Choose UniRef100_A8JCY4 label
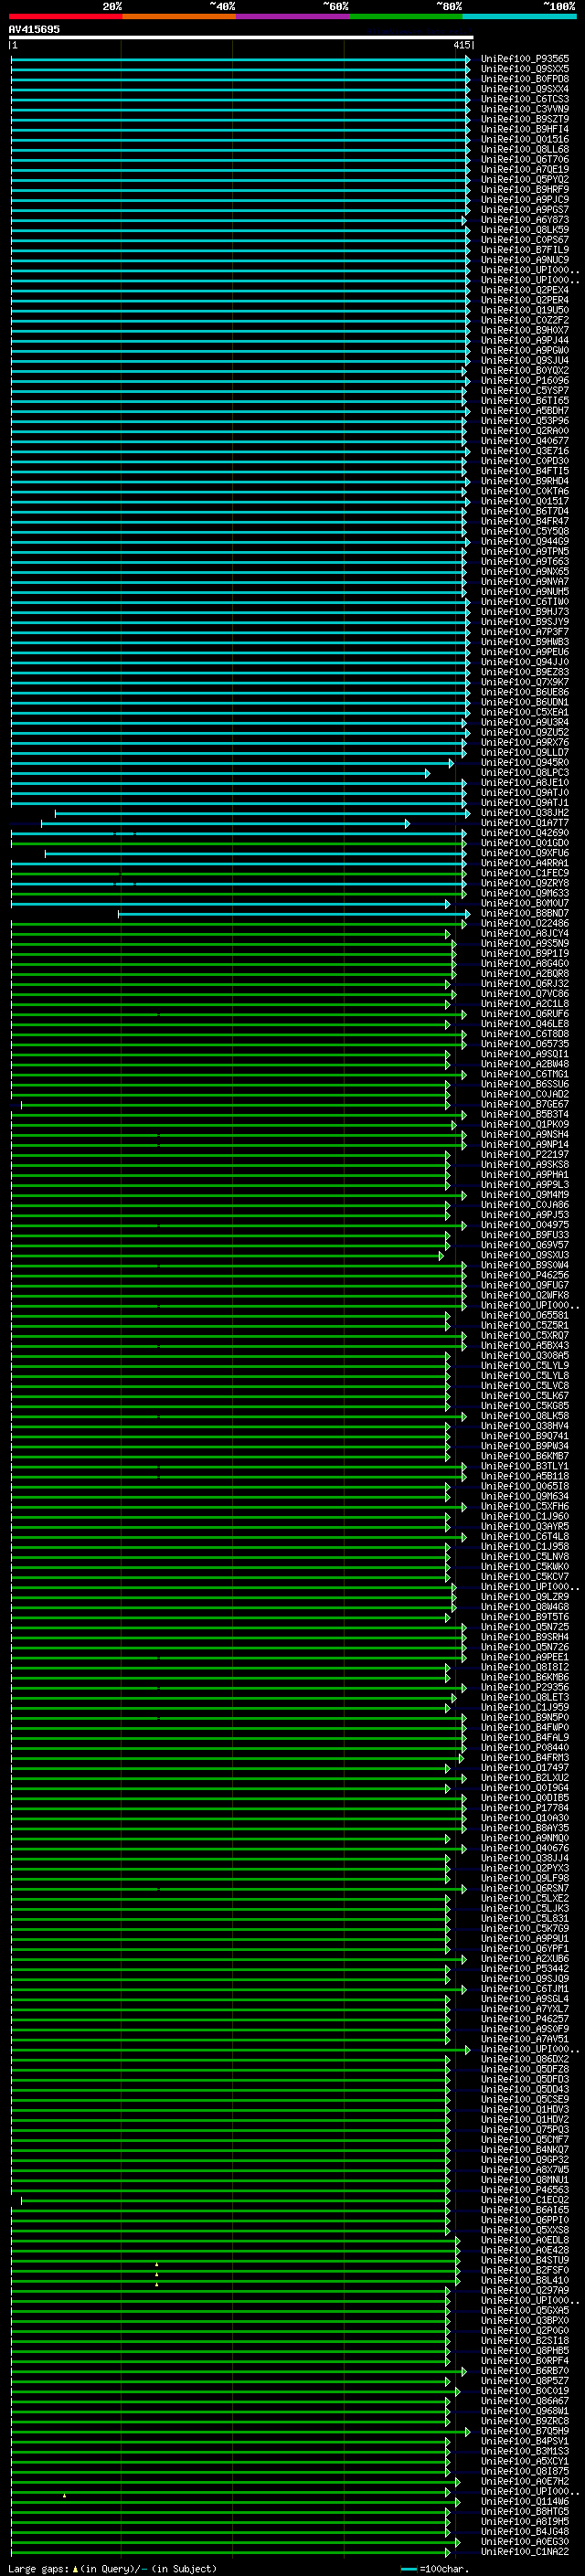Image resolution: width=585 pixels, height=2576 pixels. click(x=525, y=934)
